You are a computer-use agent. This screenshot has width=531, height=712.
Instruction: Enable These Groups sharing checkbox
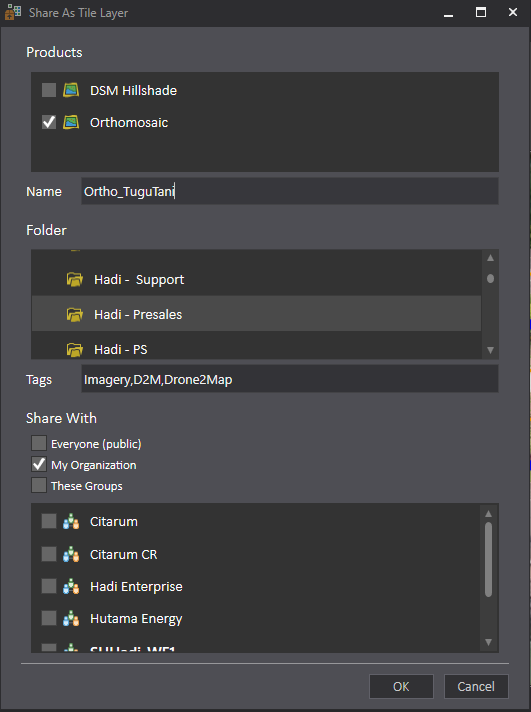pyautogui.click(x=39, y=485)
